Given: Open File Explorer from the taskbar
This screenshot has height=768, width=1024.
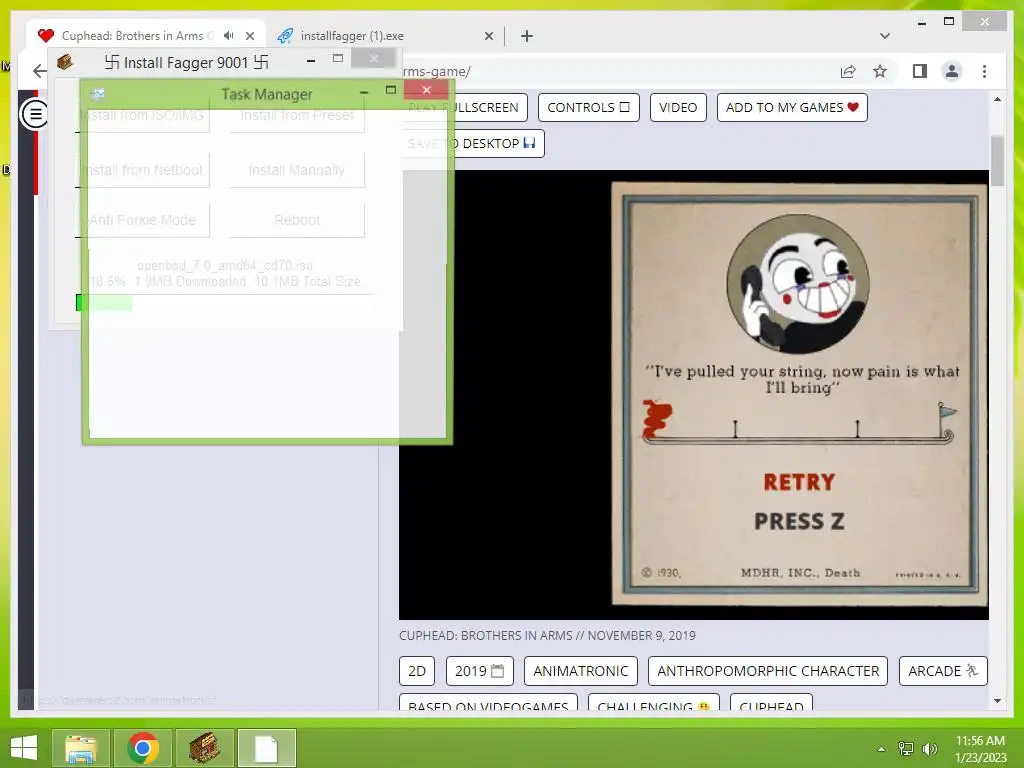Looking at the screenshot, I should pyautogui.click(x=81, y=748).
